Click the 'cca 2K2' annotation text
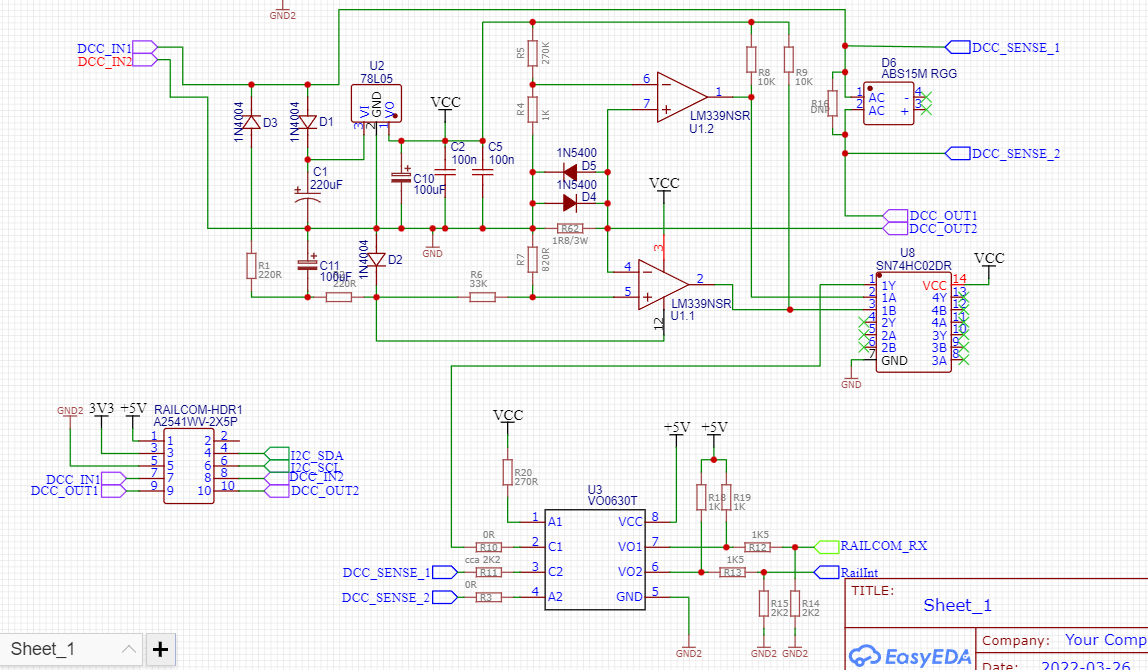This screenshot has width=1148, height=670. pyautogui.click(x=482, y=559)
